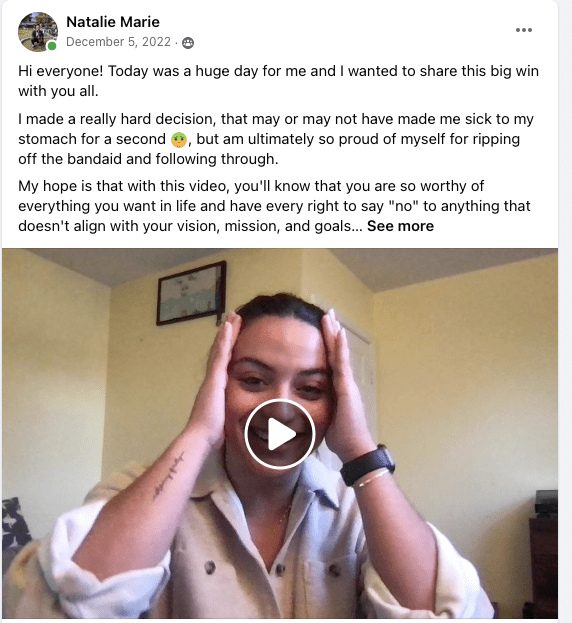Open the post via the December 5, 2022 timestamp
Screen dimensions: 572x623
118,42
